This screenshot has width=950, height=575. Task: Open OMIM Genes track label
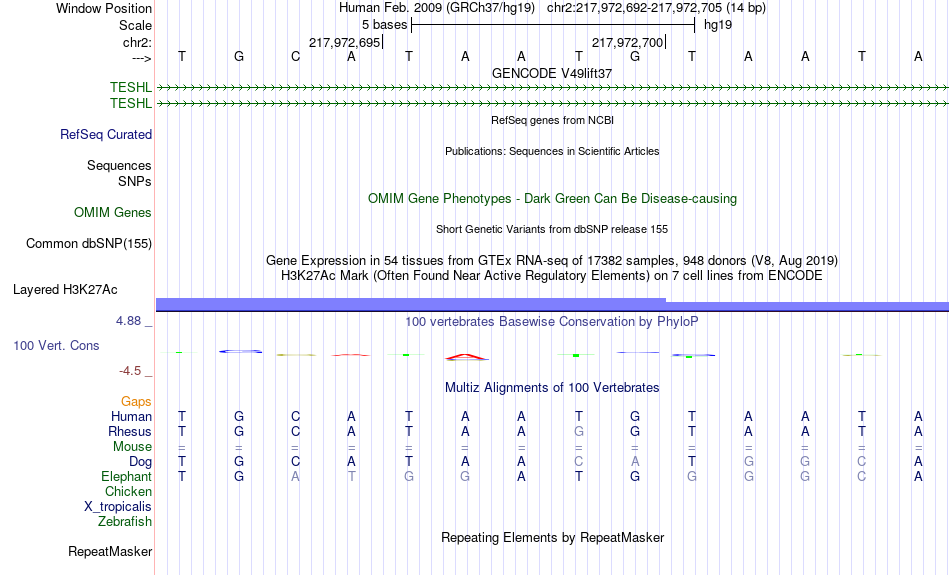112,213
